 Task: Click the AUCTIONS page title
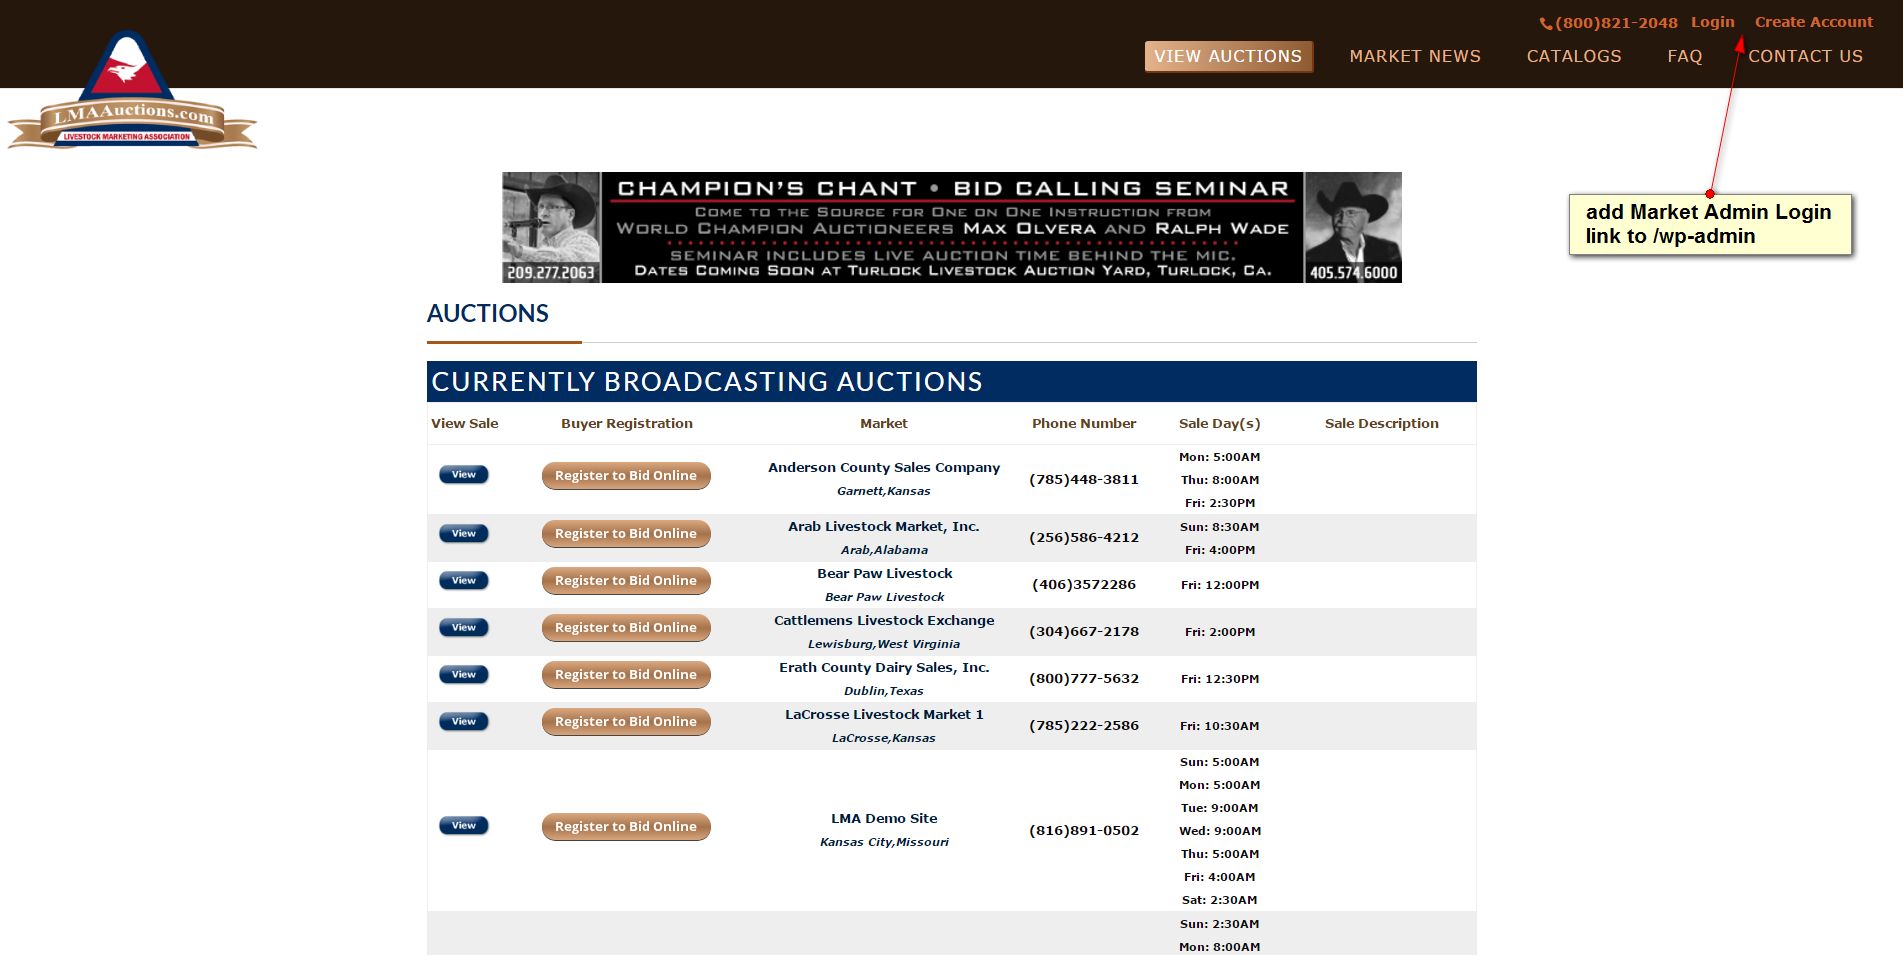point(488,313)
